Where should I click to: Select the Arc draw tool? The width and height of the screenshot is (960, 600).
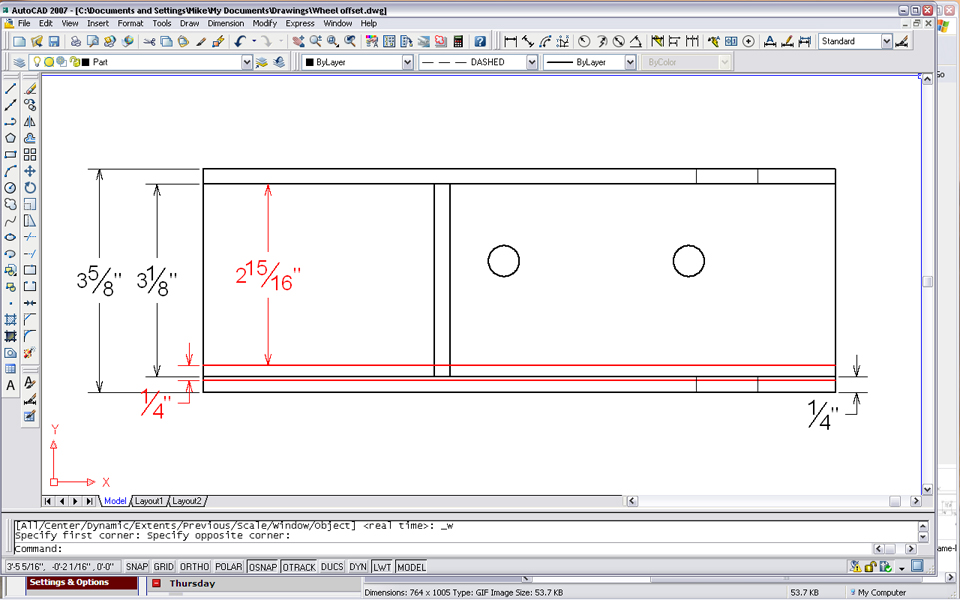[x=10, y=171]
